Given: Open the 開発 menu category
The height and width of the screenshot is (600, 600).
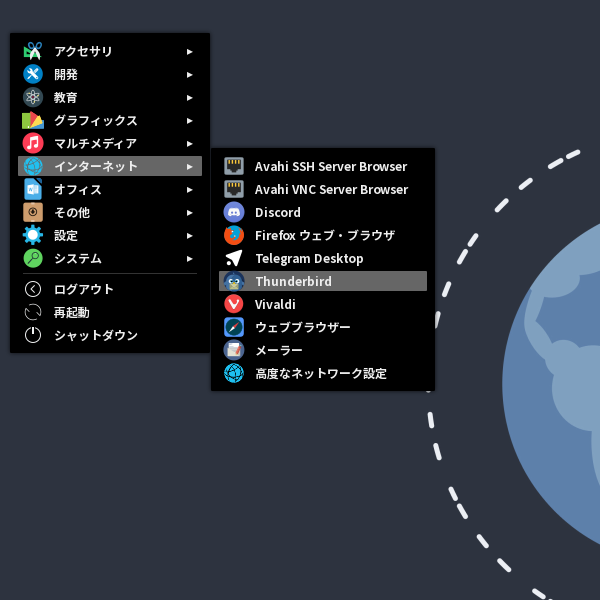Looking at the screenshot, I should [110, 74].
